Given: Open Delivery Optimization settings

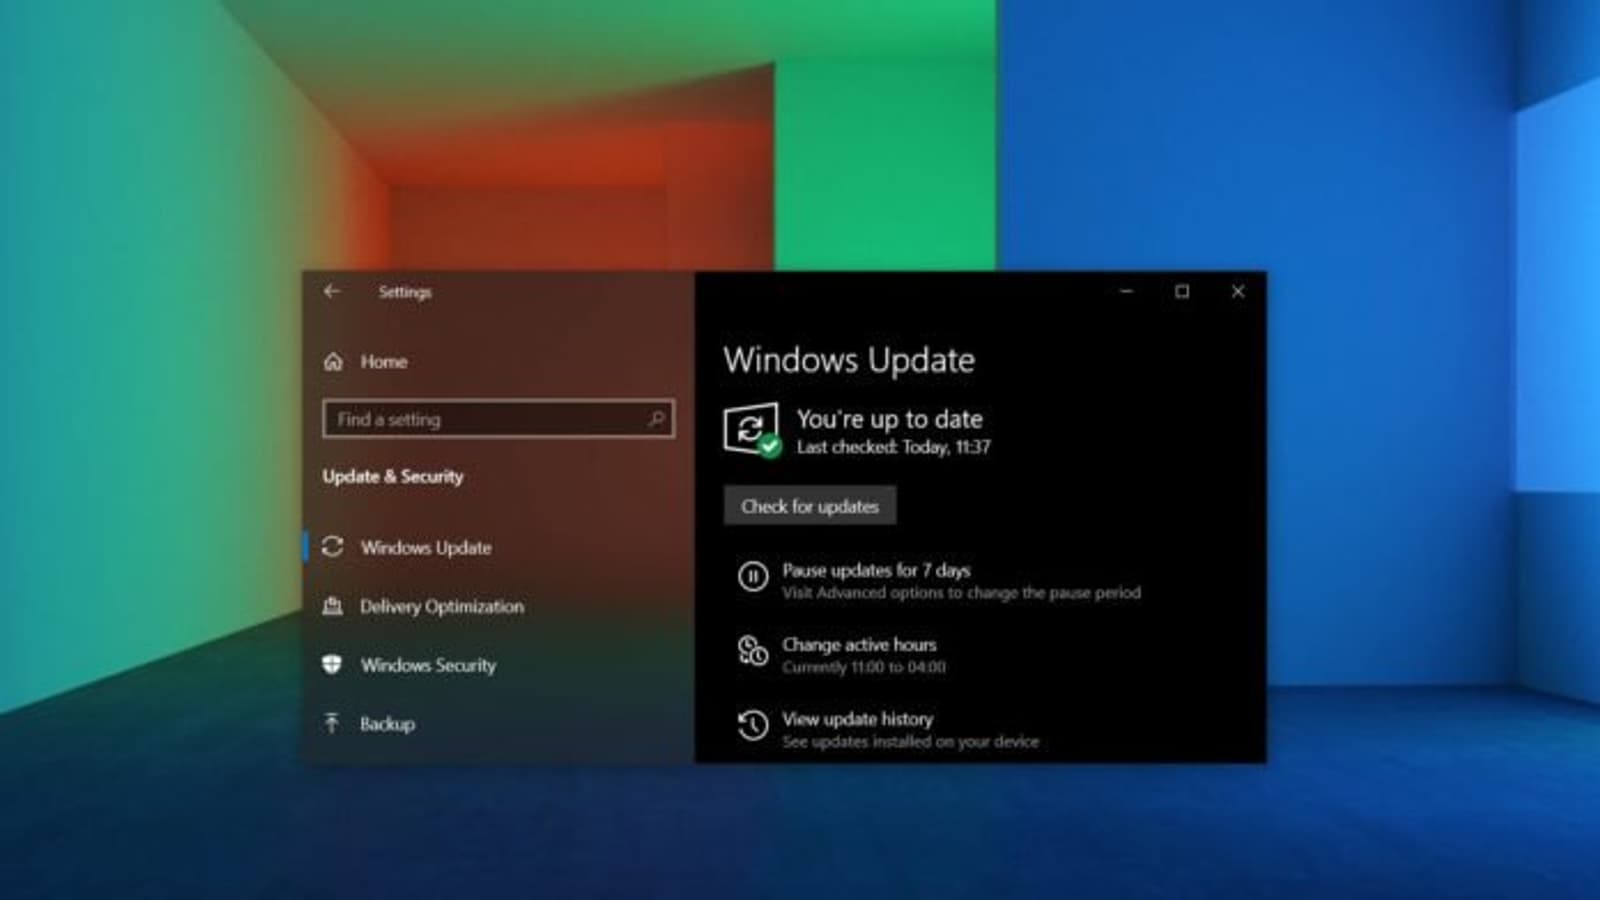Looking at the screenshot, I should pos(442,607).
